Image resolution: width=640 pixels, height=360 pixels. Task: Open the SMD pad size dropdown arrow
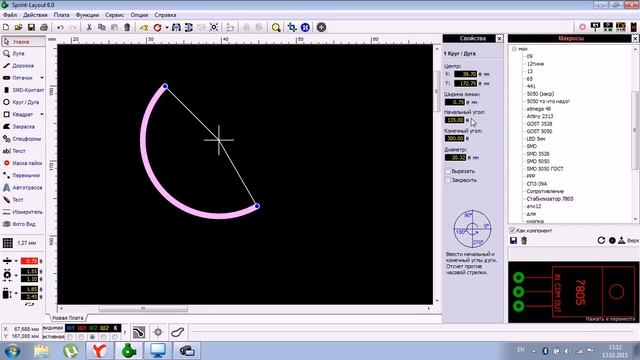pyautogui.click(x=16, y=293)
